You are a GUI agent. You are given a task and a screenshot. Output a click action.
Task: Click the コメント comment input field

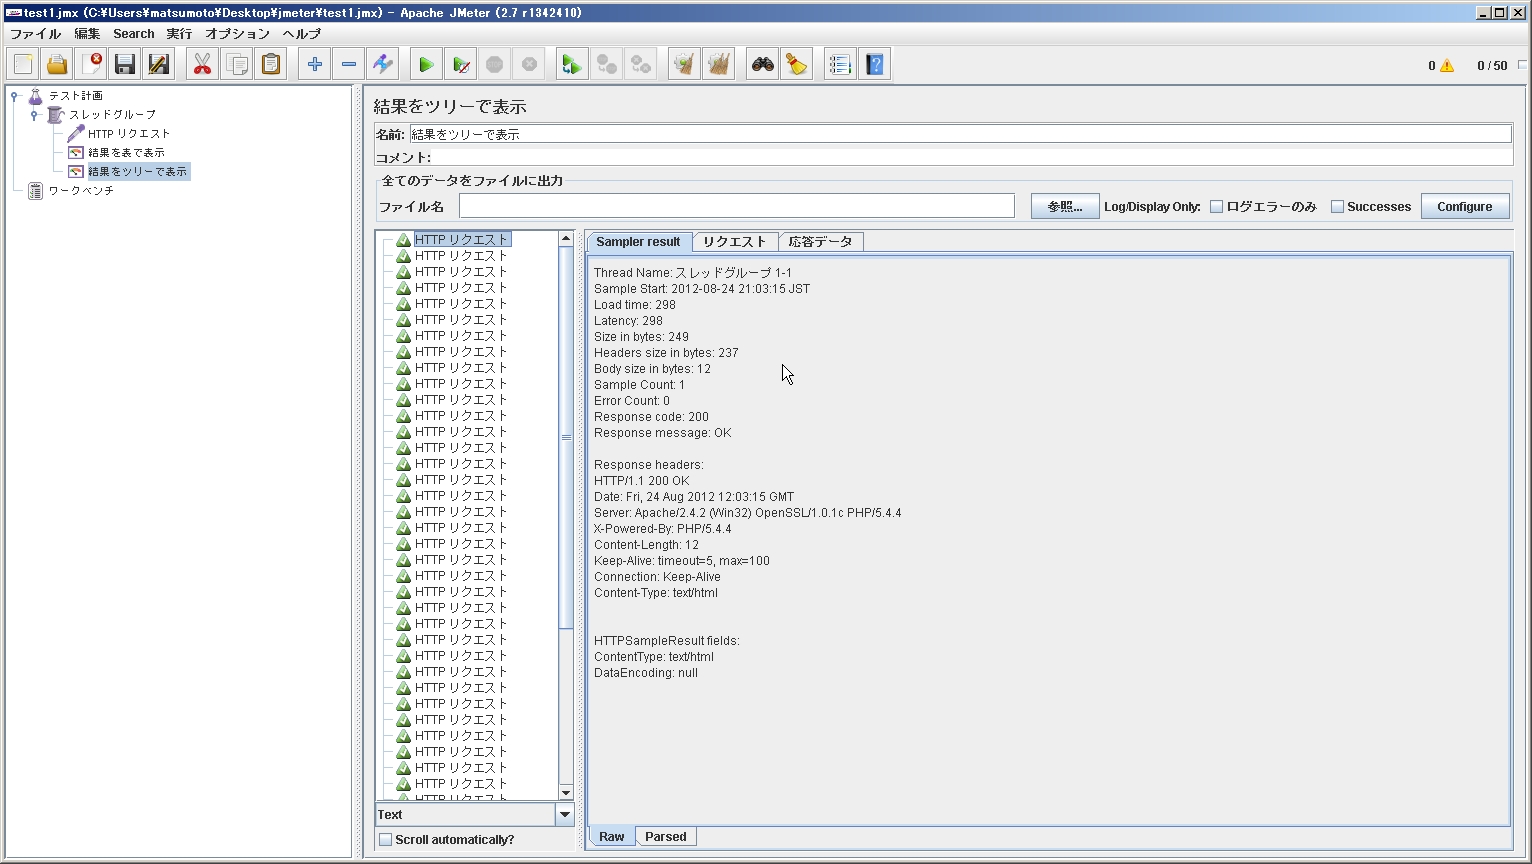(972, 157)
